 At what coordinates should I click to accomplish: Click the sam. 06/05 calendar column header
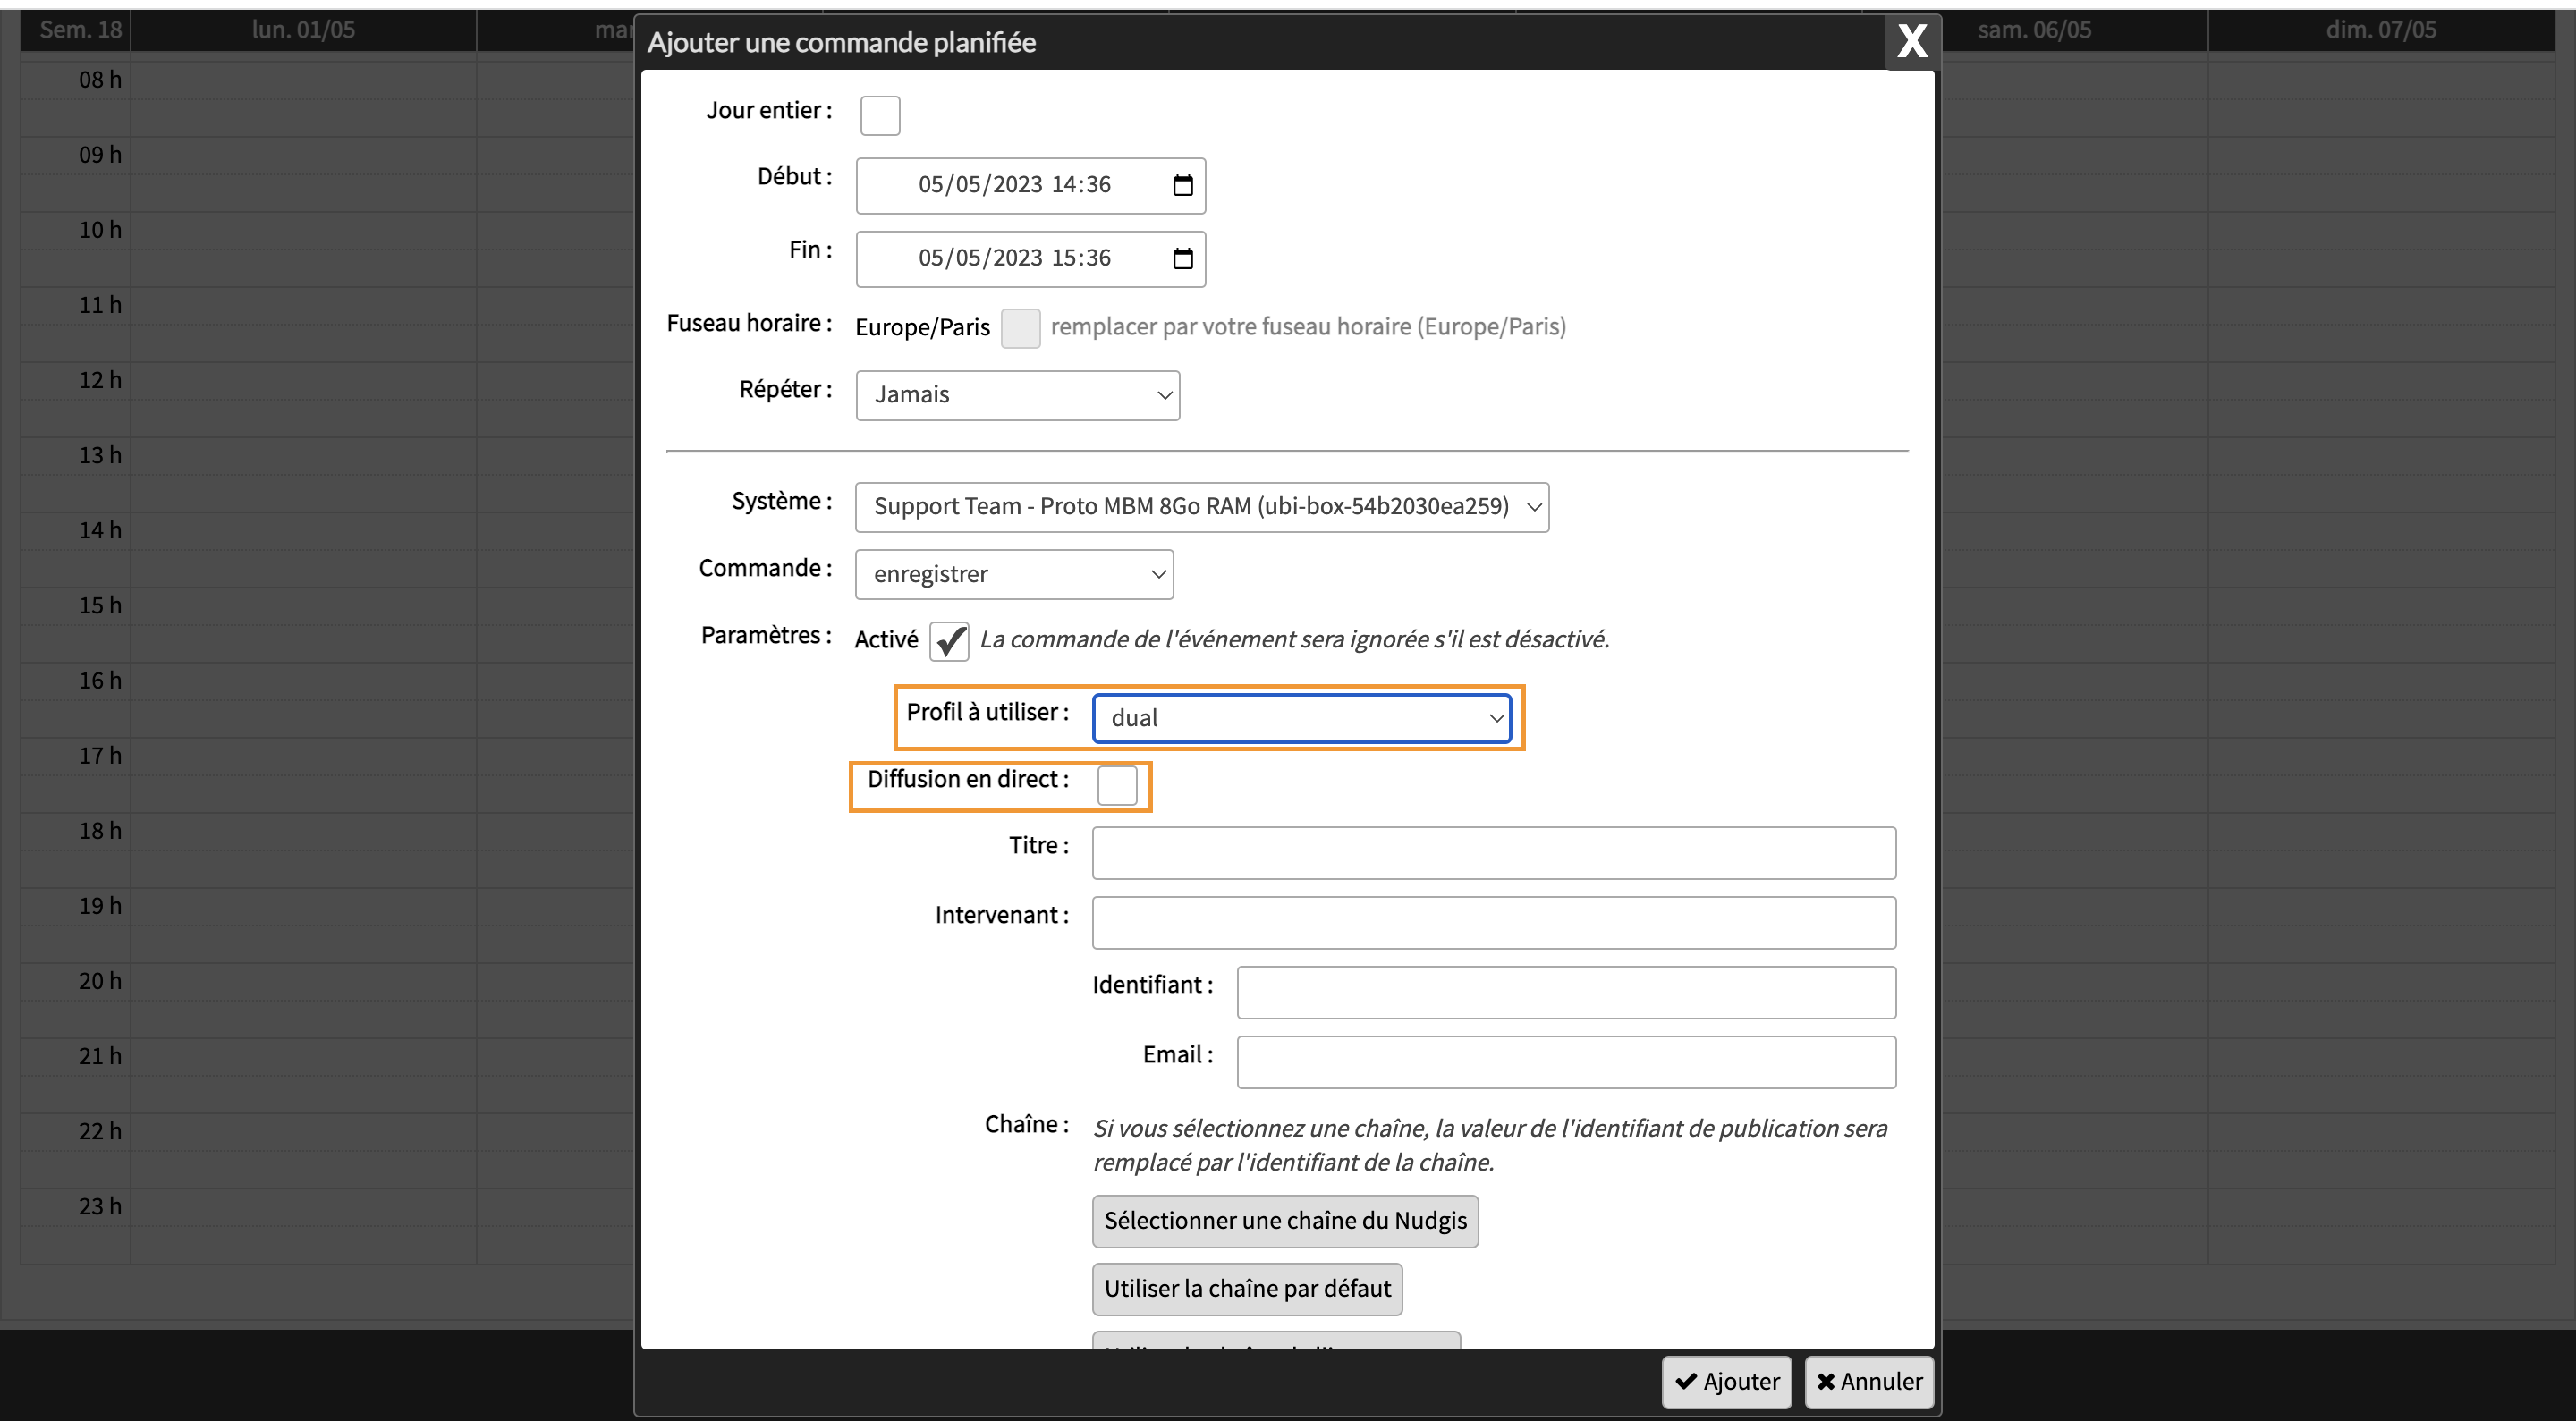[x=2034, y=30]
